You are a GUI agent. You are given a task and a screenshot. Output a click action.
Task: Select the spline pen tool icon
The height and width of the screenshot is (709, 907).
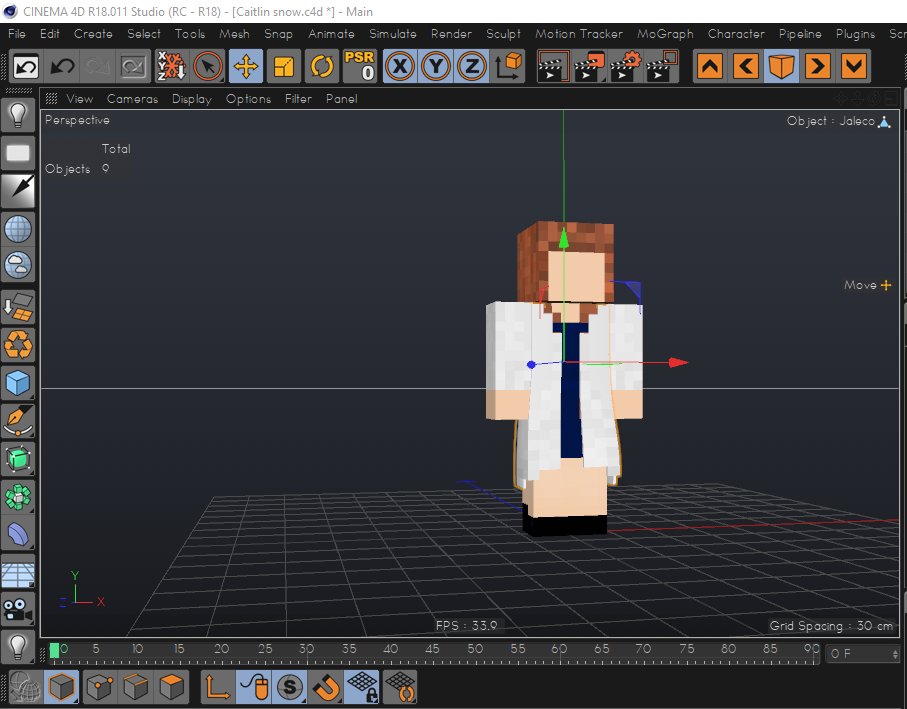(18, 420)
